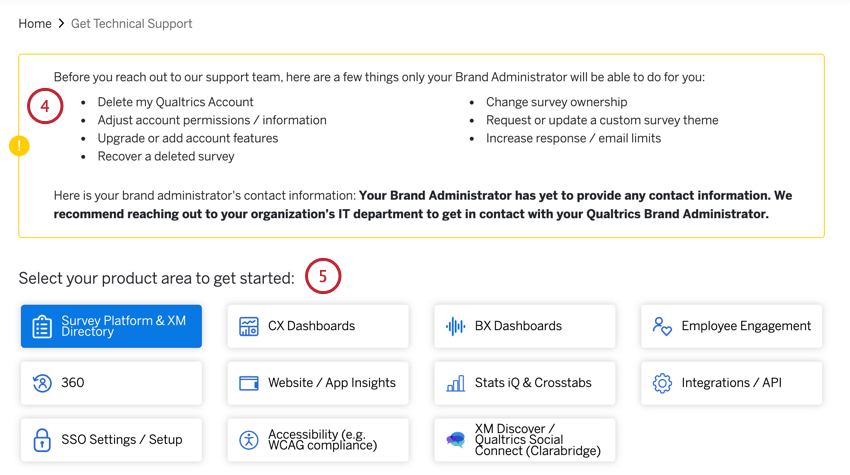This screenshot has height=475, width=850.
Task: Open Employee Engagement support option
Action: point(732,326)
